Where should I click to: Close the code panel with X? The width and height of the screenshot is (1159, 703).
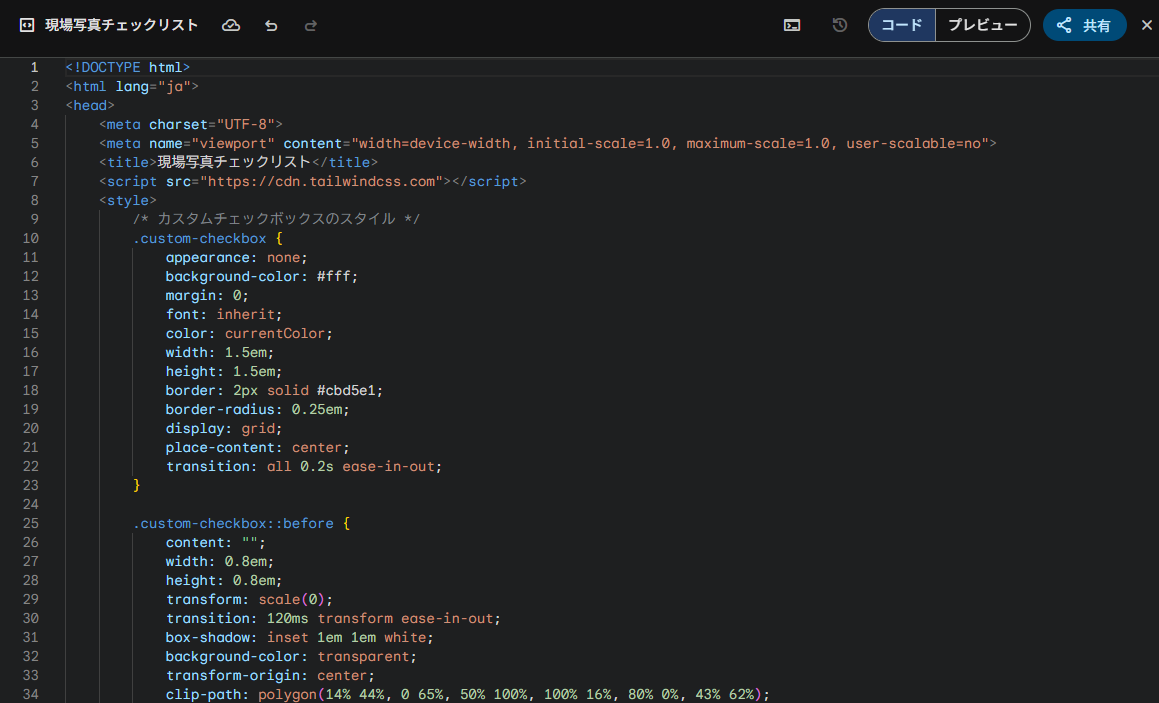[1146, 25]
